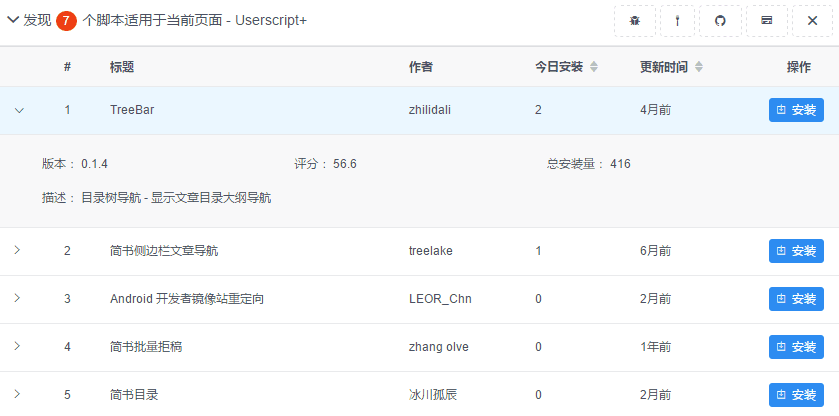The height and width of the screenshot is (416, 839).
Task: Open the GitHub icon link
Action: [x=721, y=20]
